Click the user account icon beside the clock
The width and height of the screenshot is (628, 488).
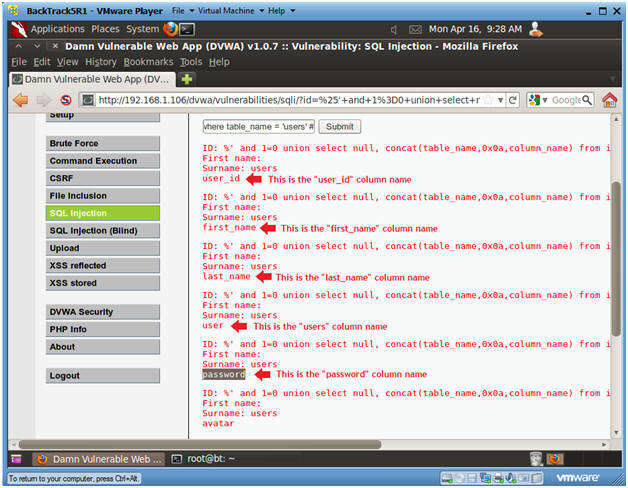(535, 29)
